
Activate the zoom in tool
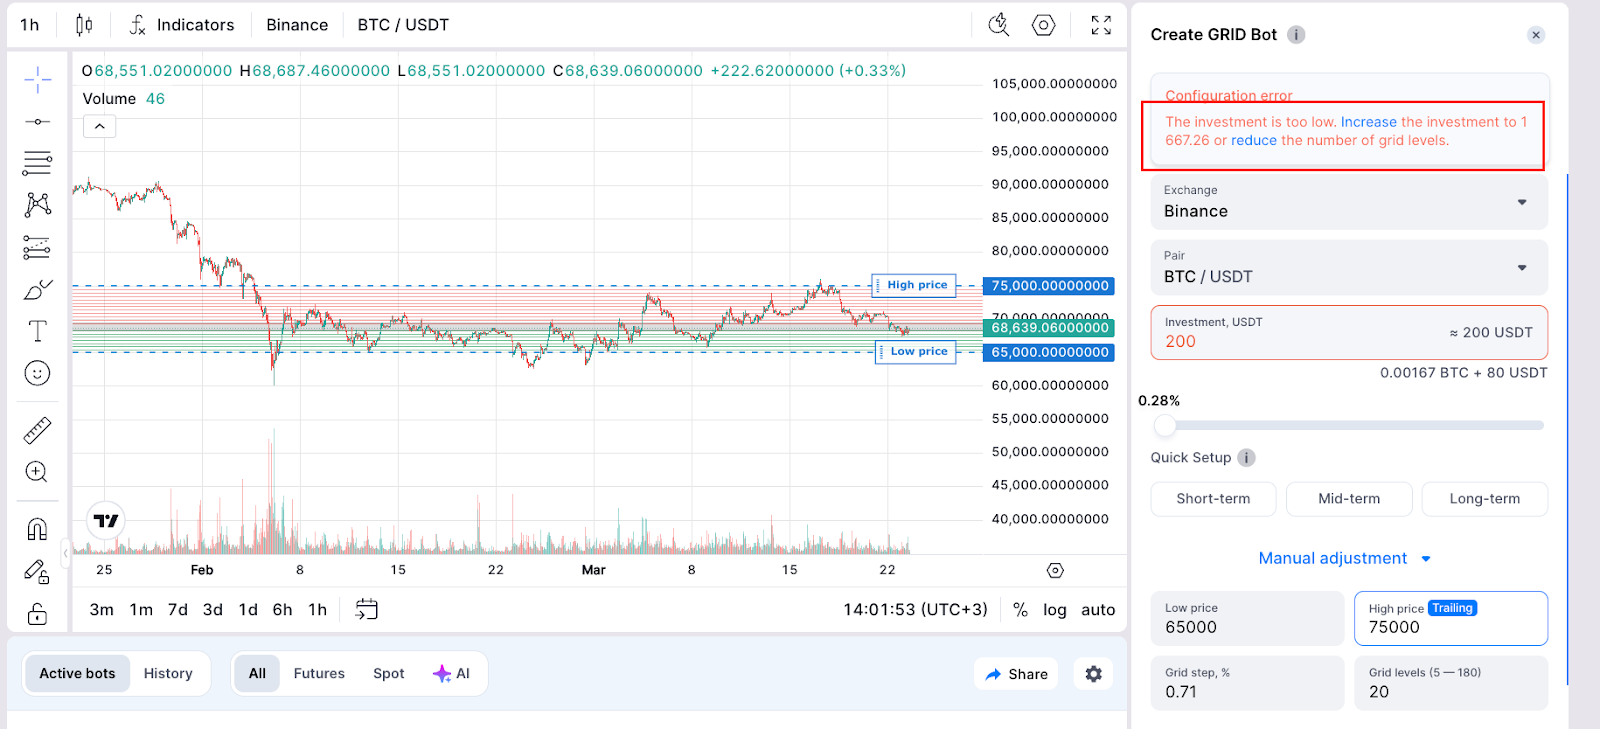pyautogui.click(x=37, y=472)
